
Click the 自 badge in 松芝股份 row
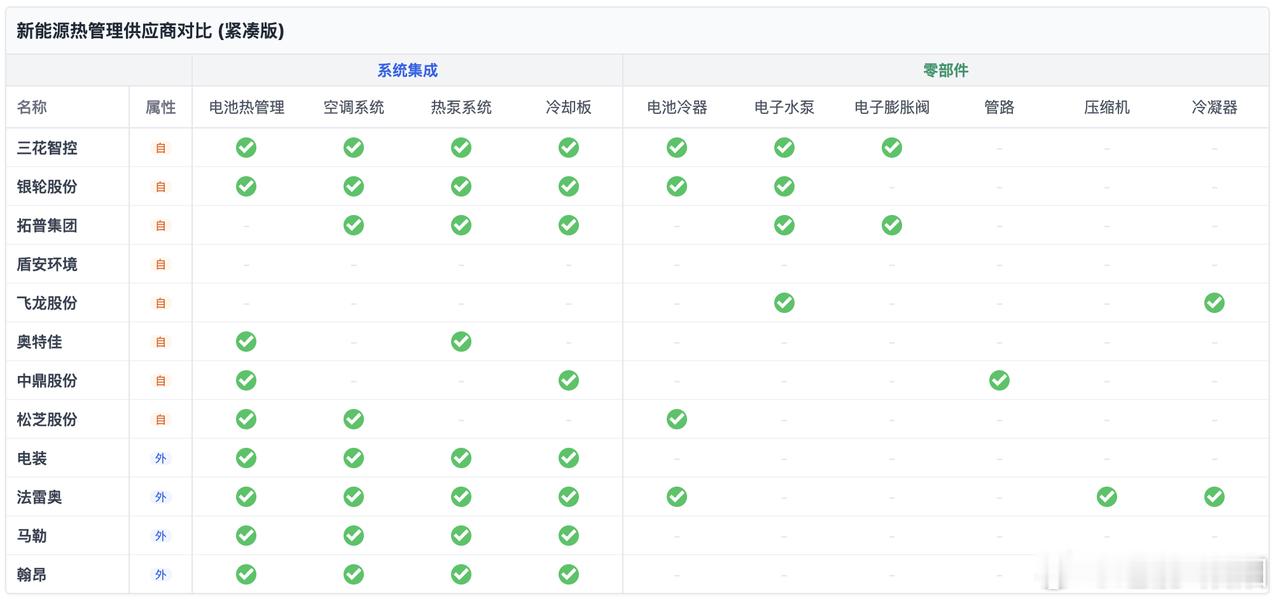161,419
